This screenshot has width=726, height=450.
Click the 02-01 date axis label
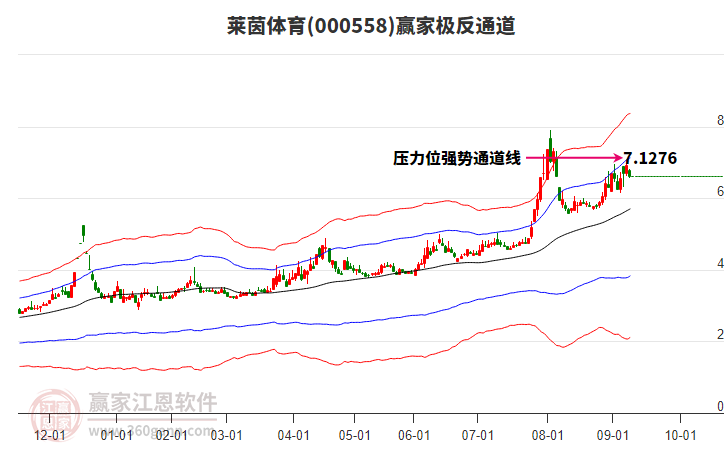(171, 435)
